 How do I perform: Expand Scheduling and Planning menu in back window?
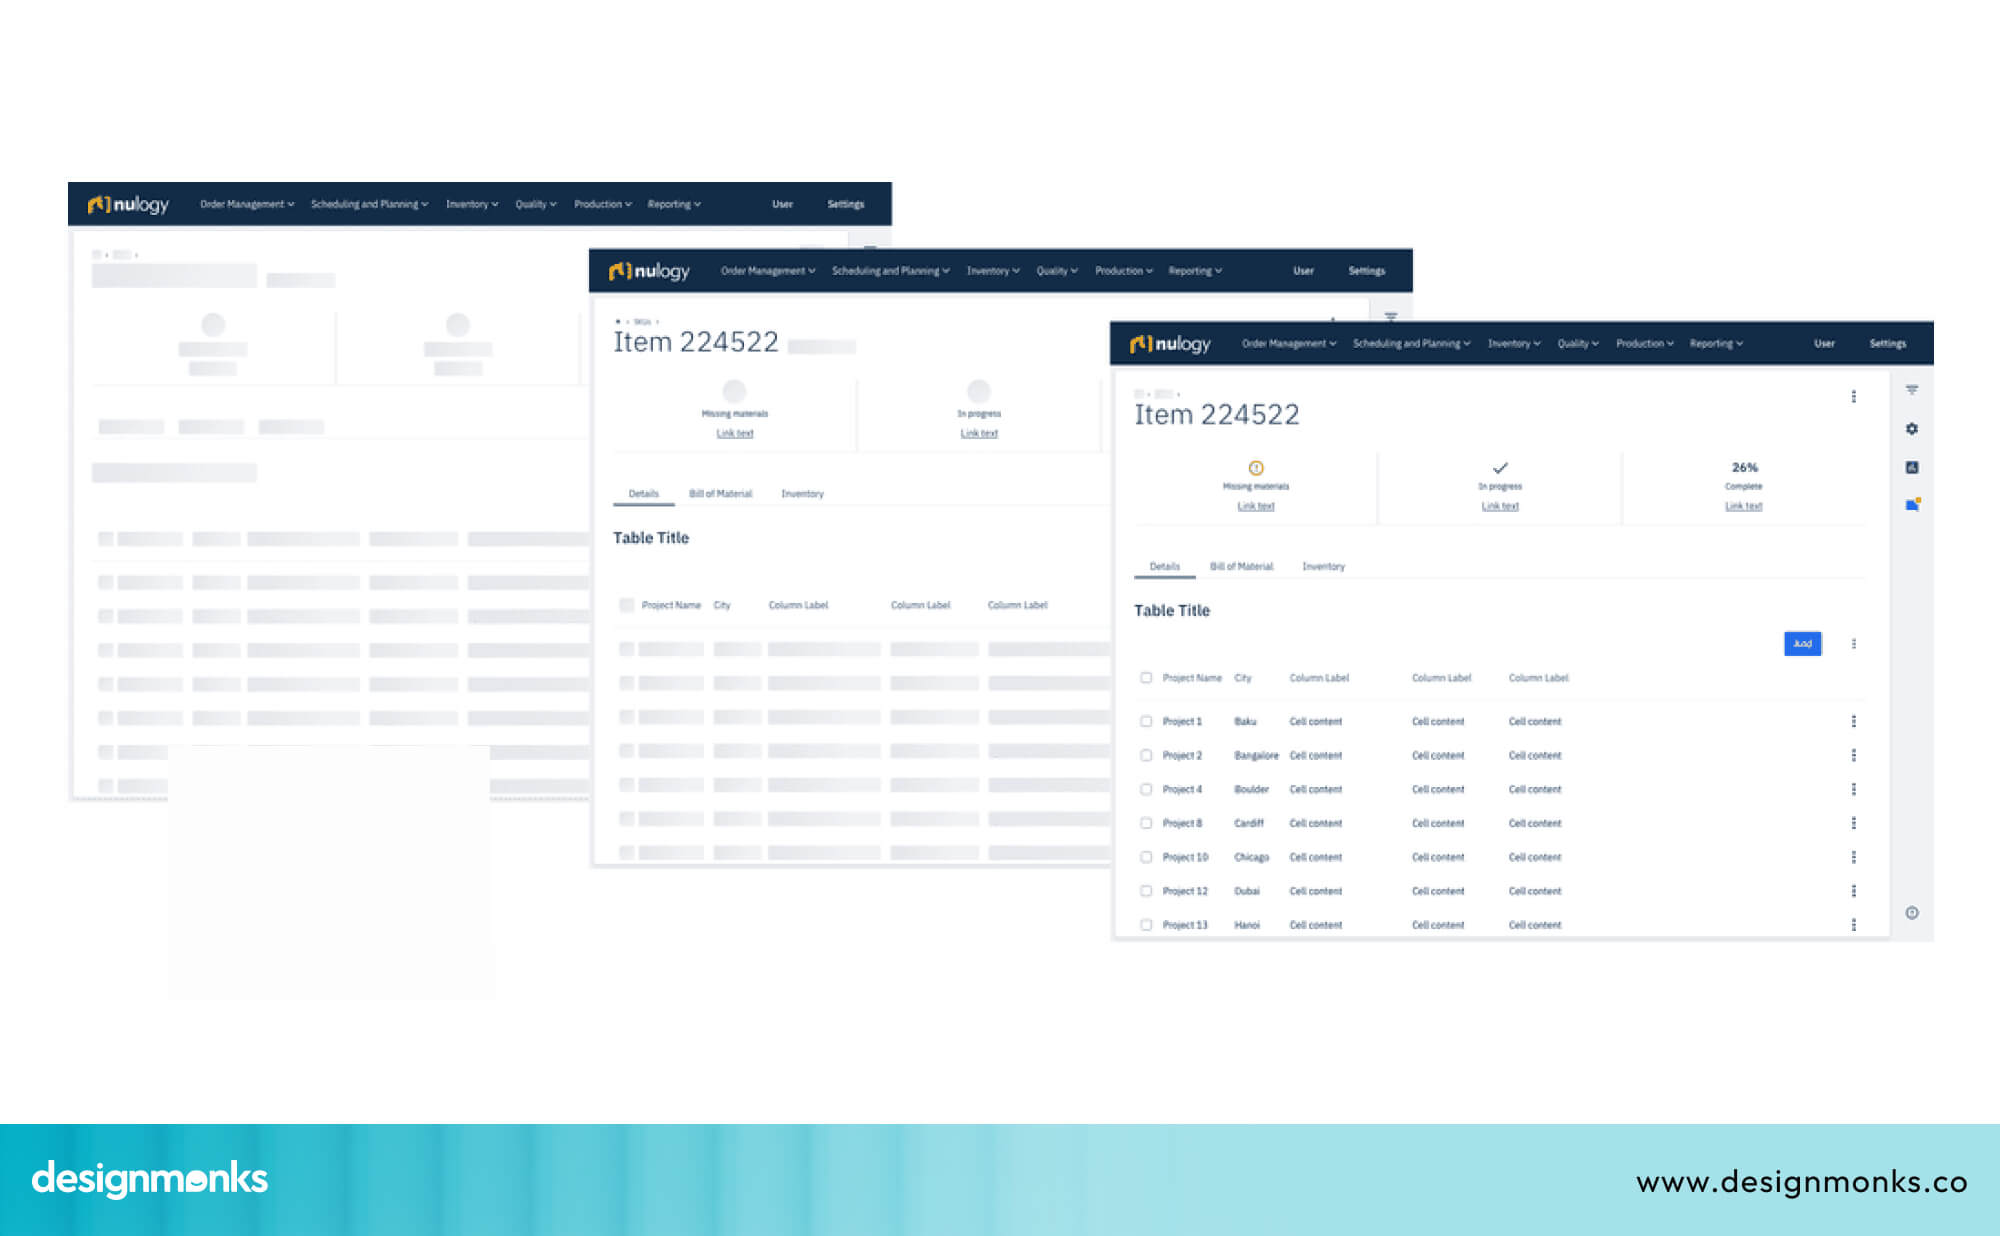pos(370,204)
